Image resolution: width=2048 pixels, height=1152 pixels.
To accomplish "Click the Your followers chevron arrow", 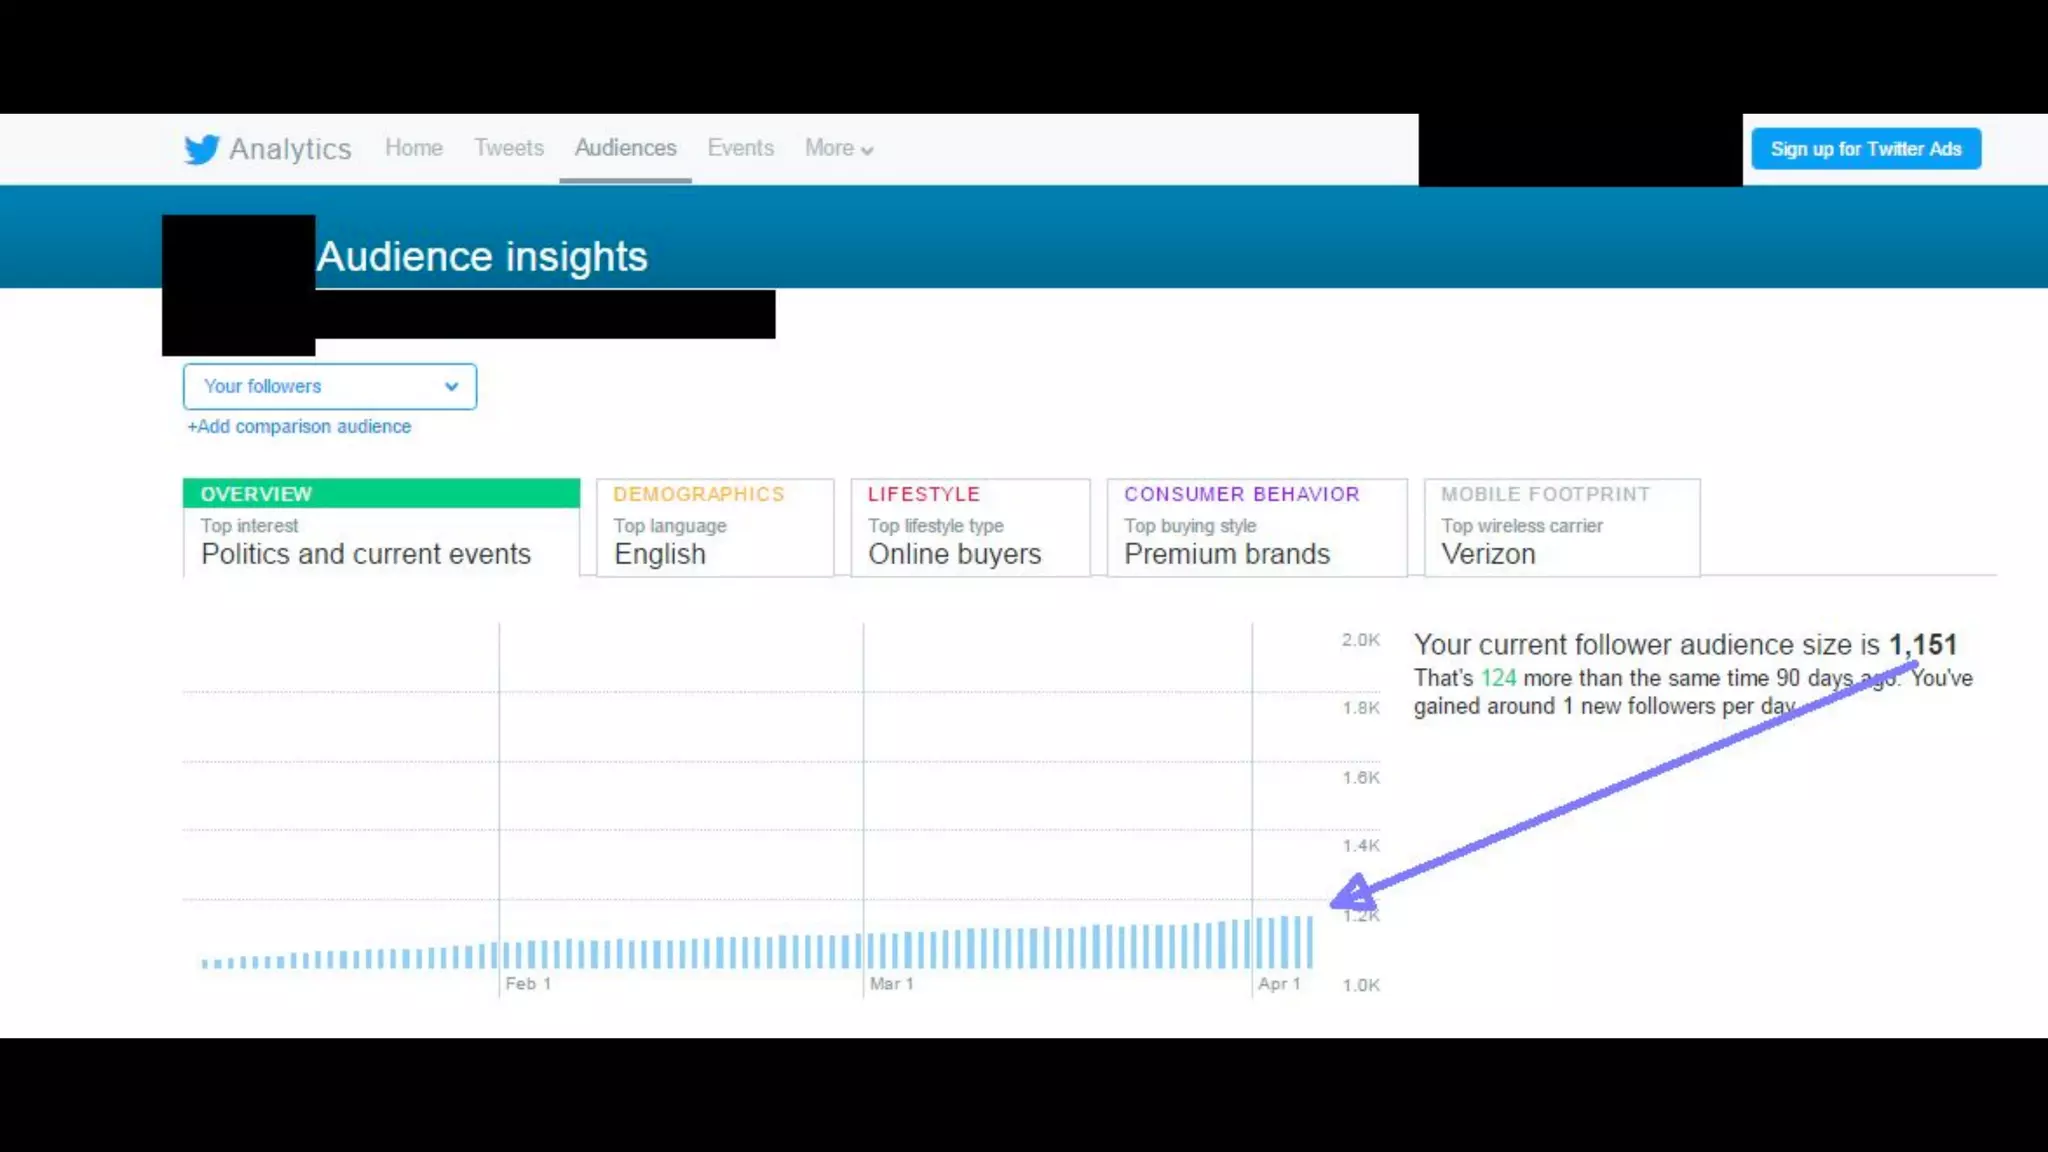I will 451,387.
